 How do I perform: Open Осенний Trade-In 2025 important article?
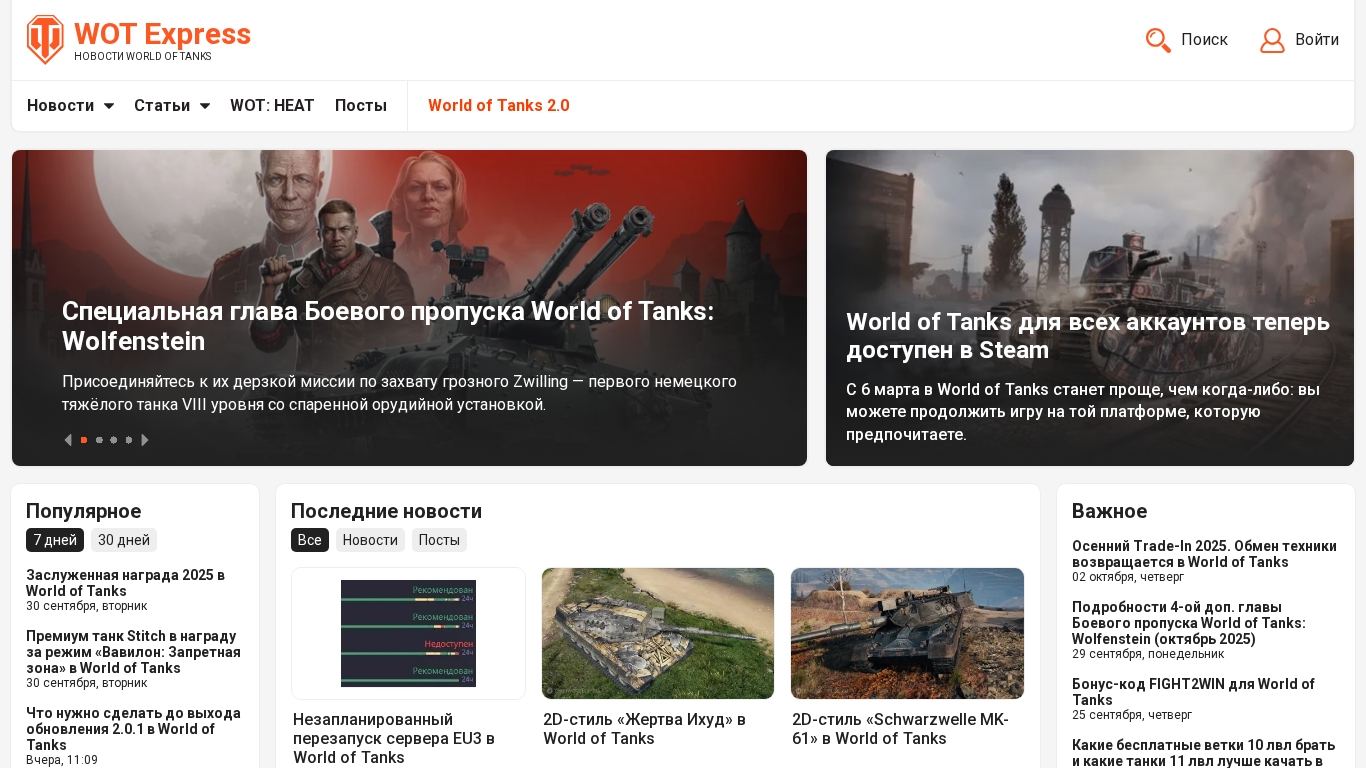point(1204,554)
